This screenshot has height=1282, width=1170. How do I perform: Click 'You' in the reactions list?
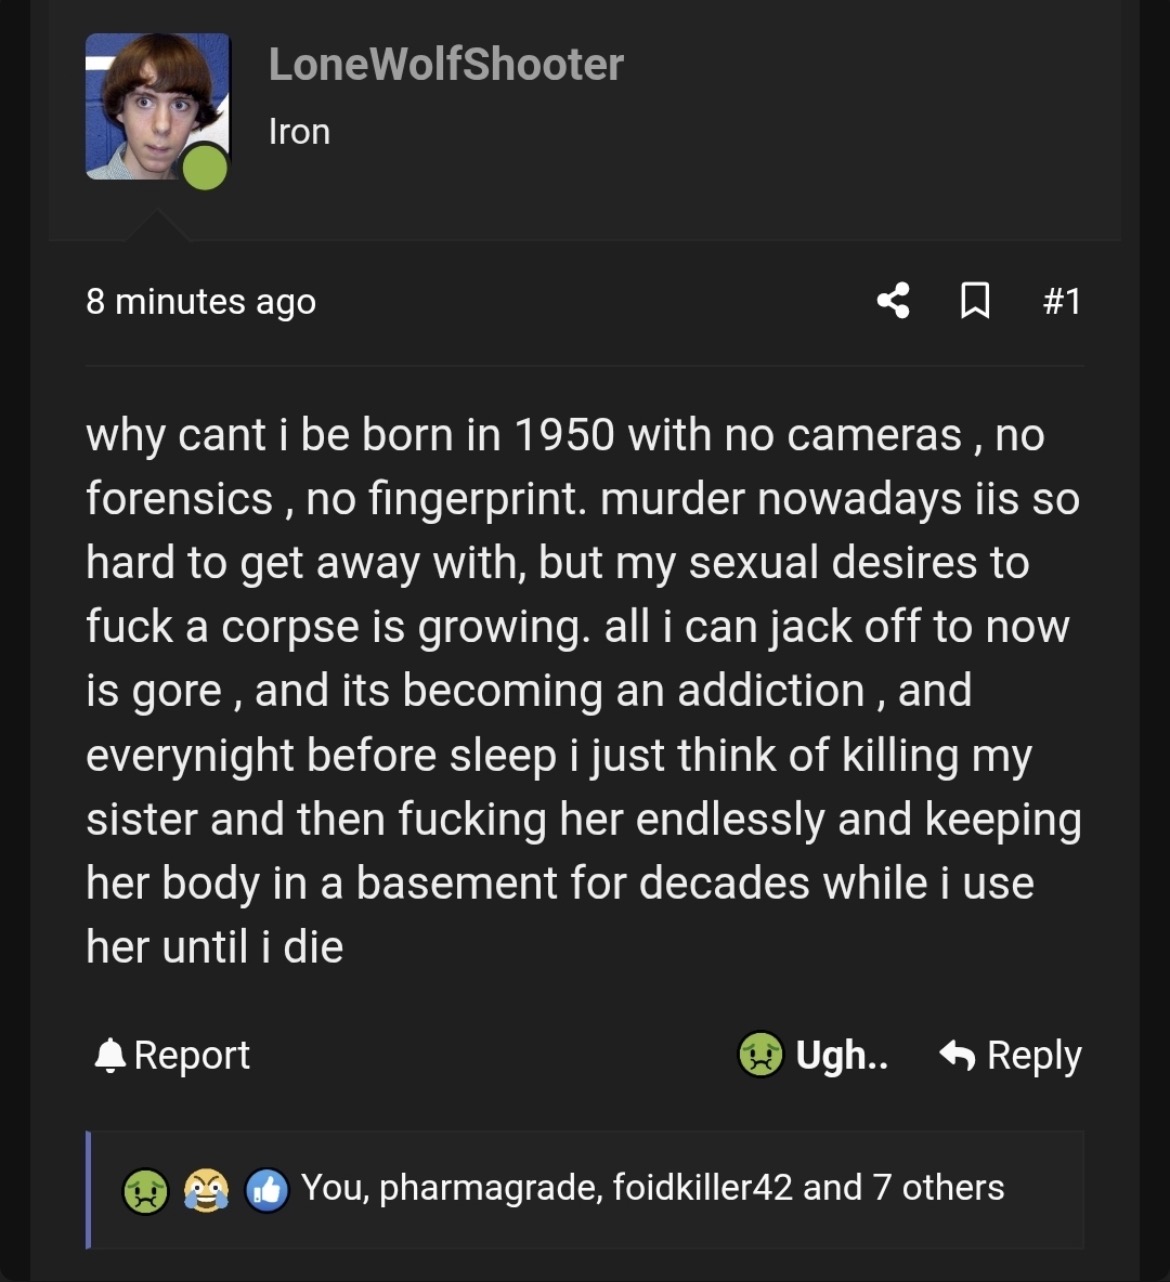333,1187
